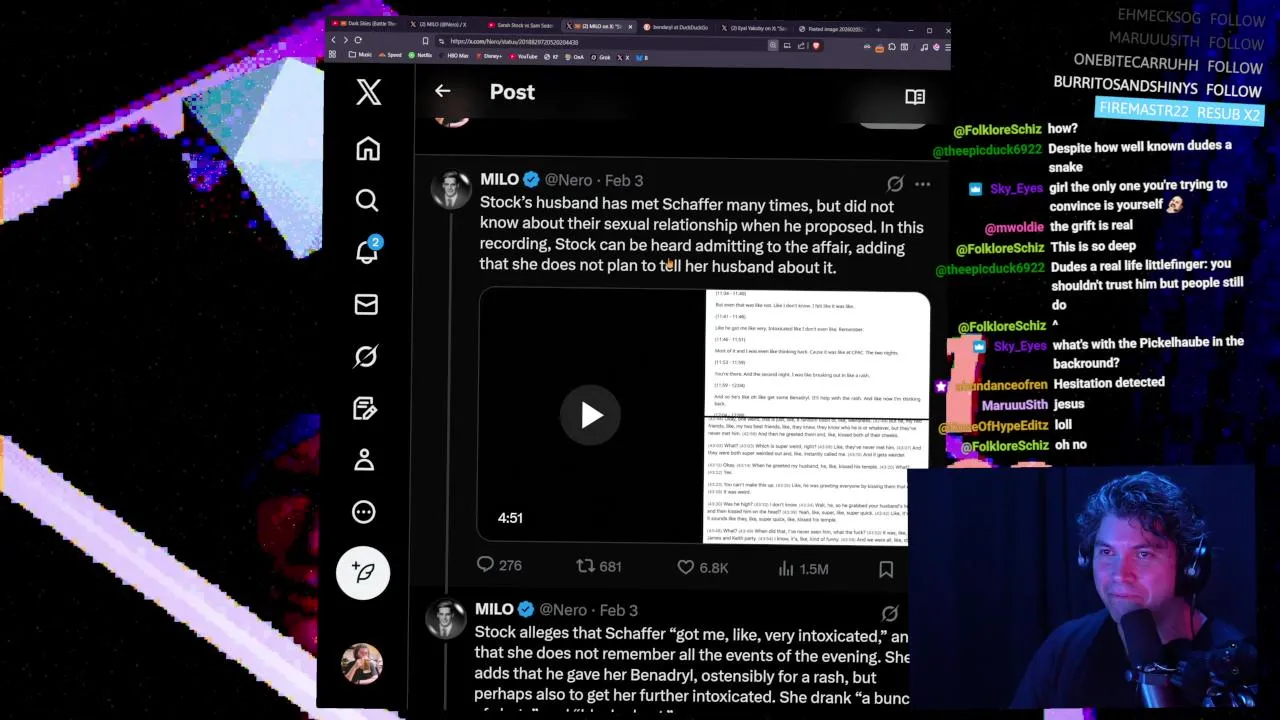View analytics showing 1.5M views
This screenshot has width=1280, height=720.
[x=803, y=569]
